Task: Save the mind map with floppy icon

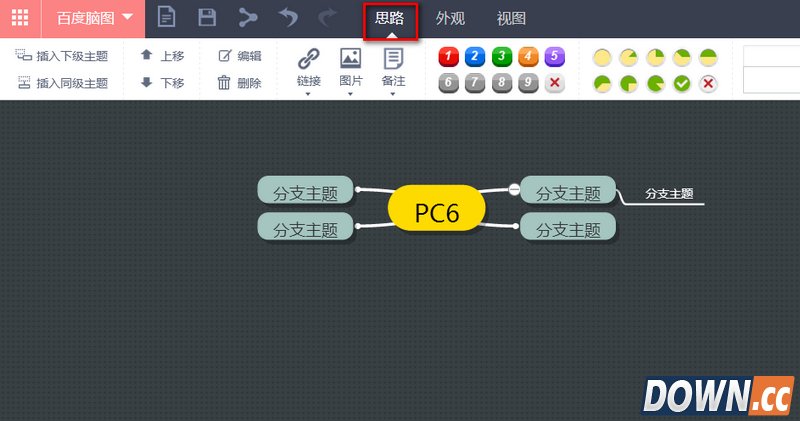Action: [x=207, y=18]
